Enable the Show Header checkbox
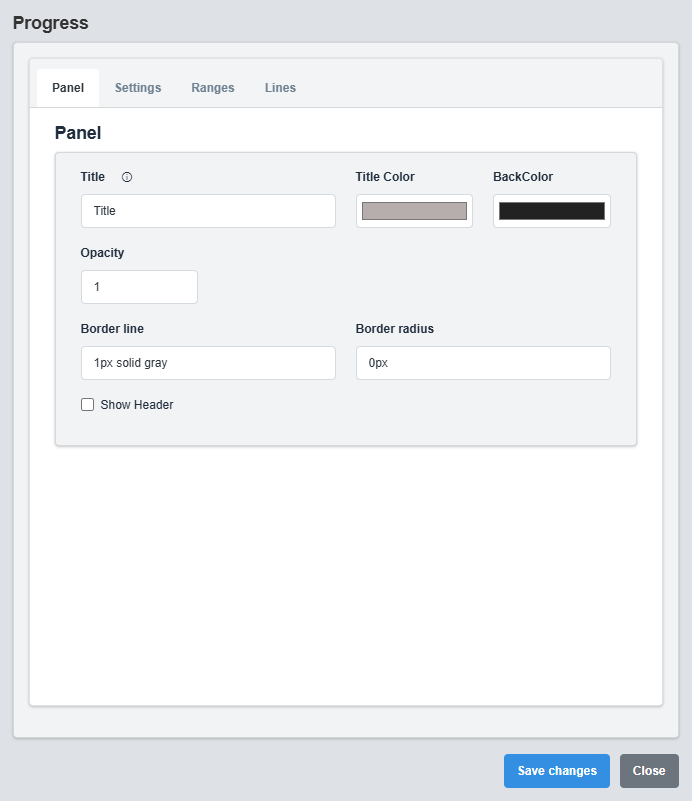 [87, 405]
